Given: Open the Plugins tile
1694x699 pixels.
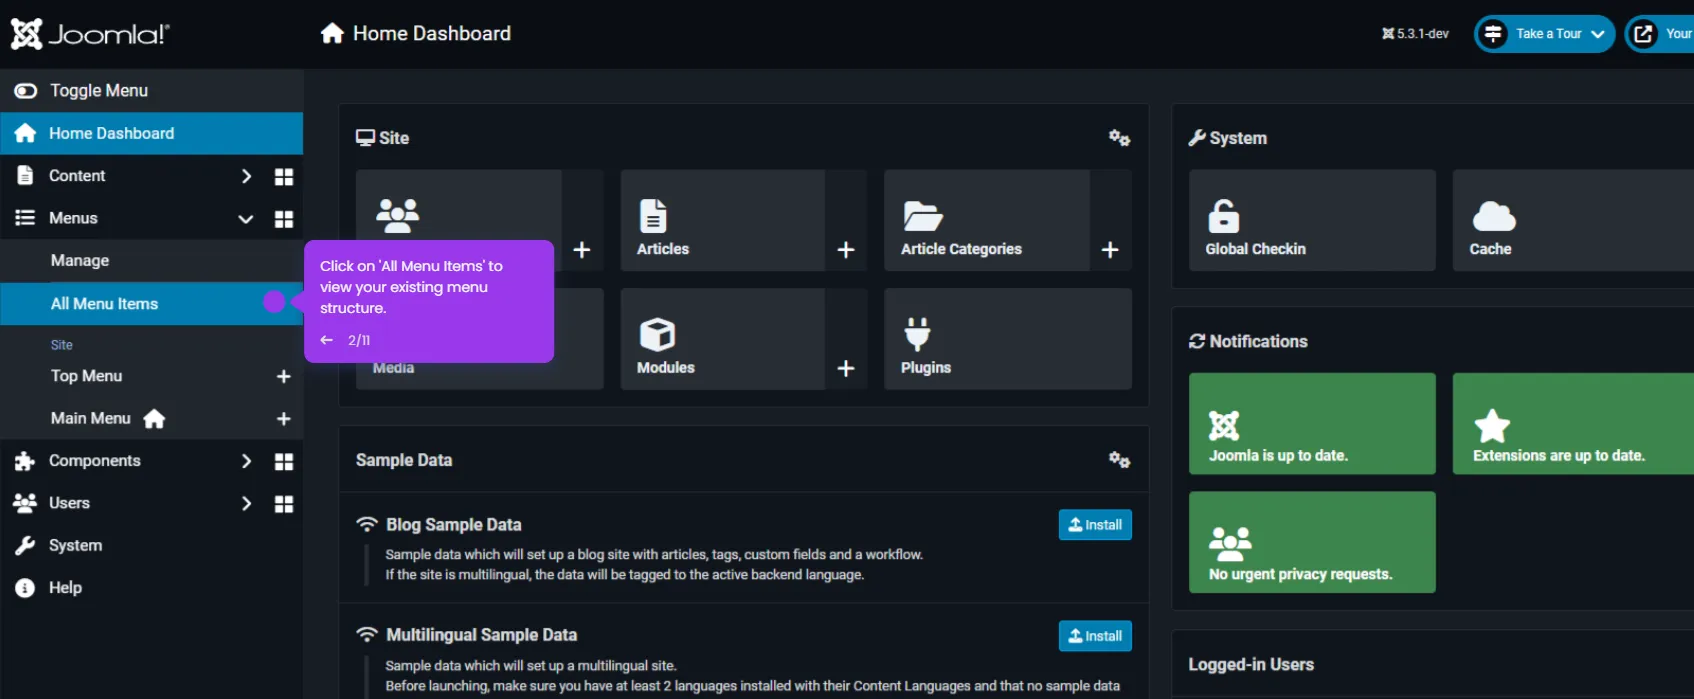Looking at the screenshot, I should (1008, 339).
